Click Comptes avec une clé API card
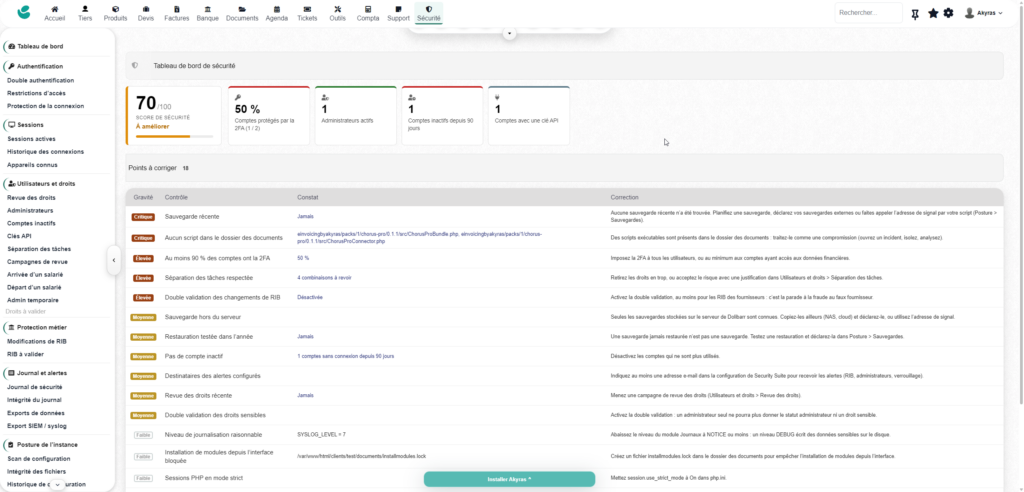This screenshot has height=492, width=1024. coord(529,116)
